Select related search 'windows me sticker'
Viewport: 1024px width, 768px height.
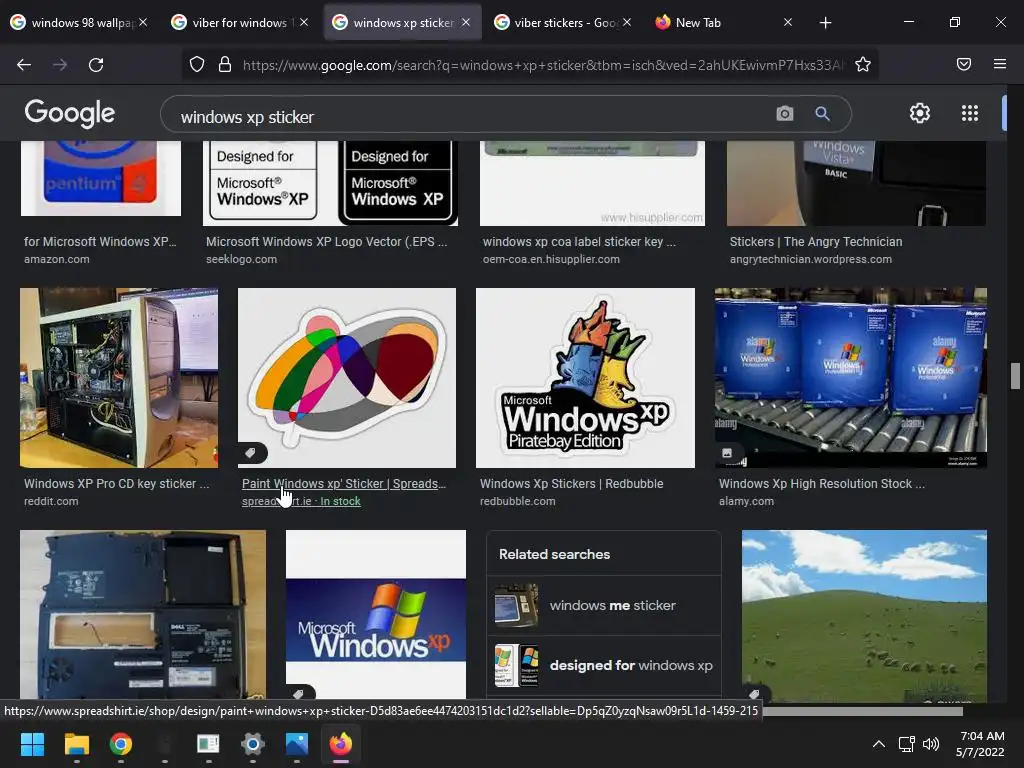point(603,605)
